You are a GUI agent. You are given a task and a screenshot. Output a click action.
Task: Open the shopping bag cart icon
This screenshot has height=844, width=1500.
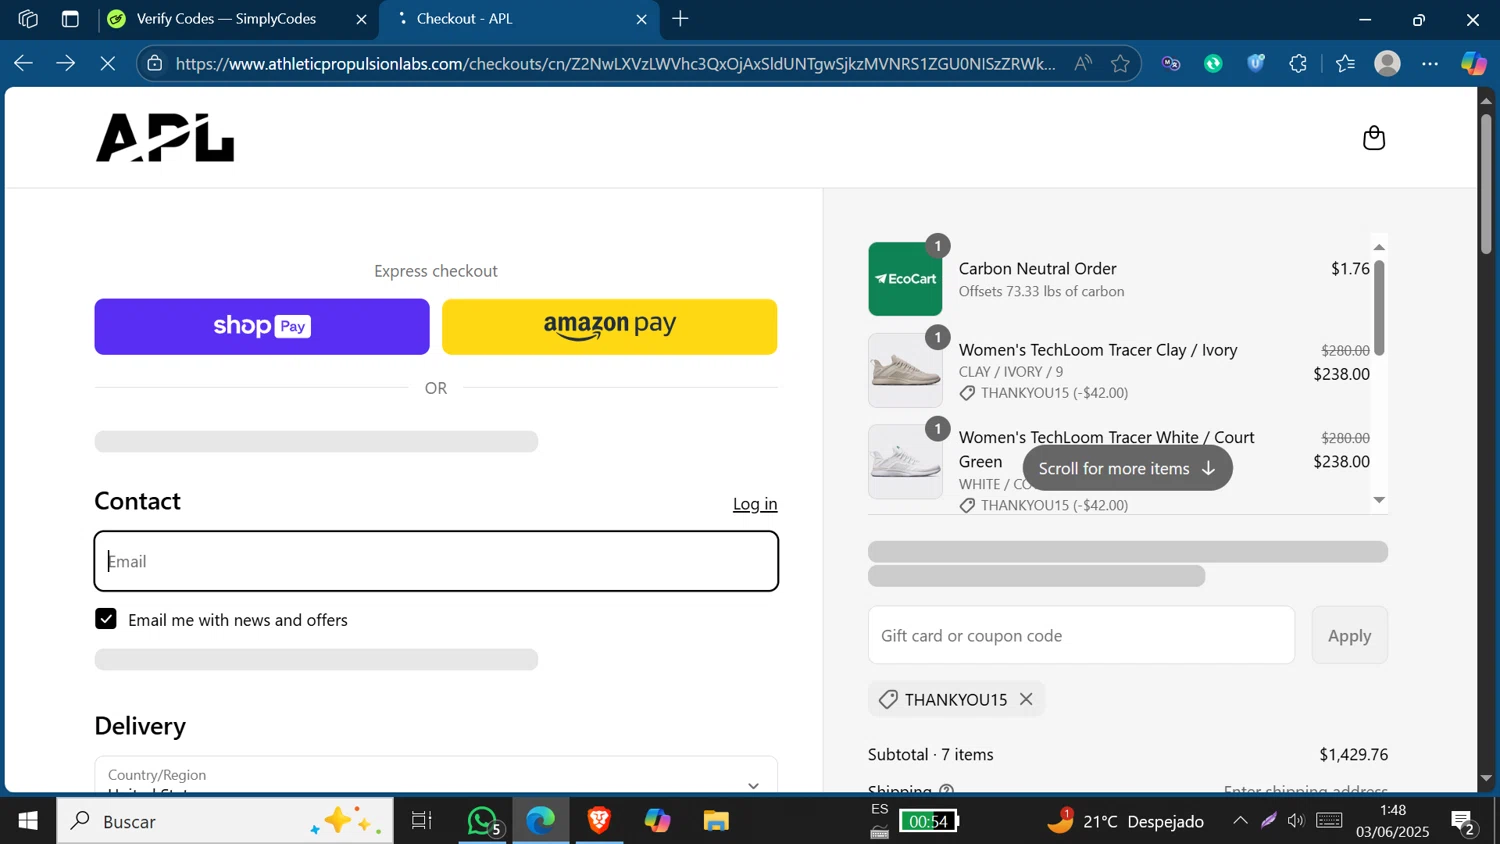tap(1374, 138)
